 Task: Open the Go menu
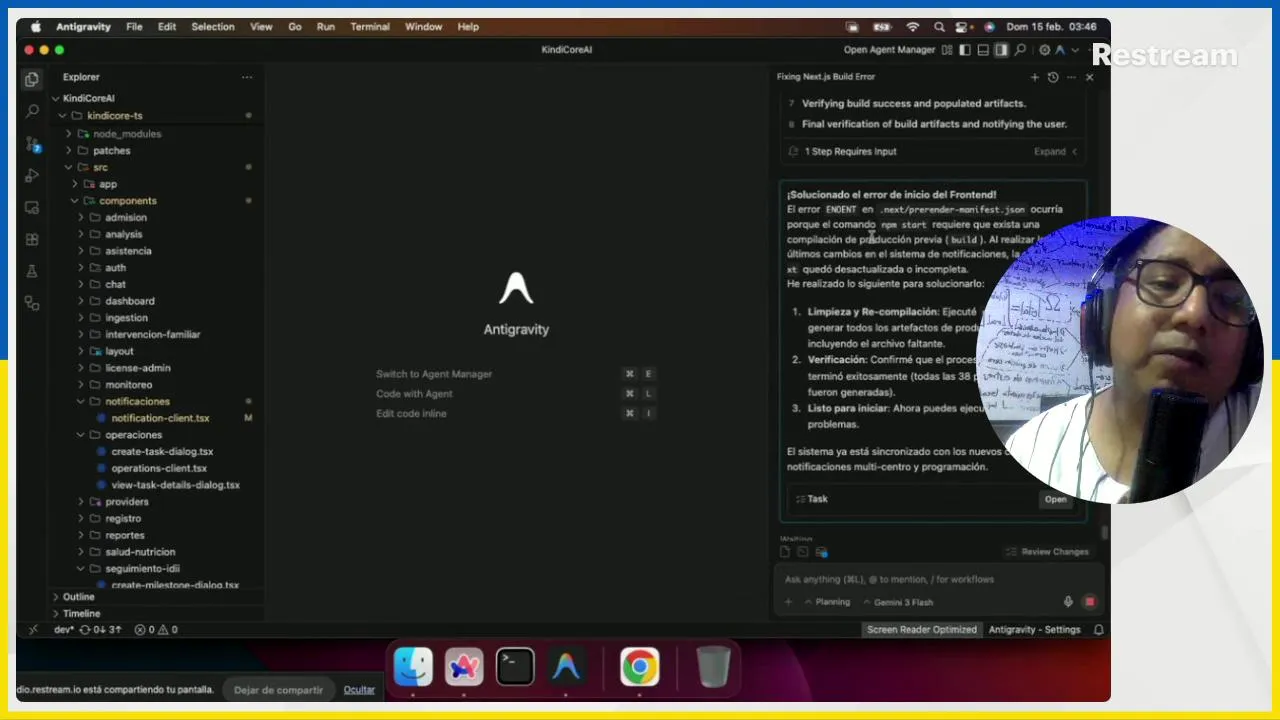(295, 27)
